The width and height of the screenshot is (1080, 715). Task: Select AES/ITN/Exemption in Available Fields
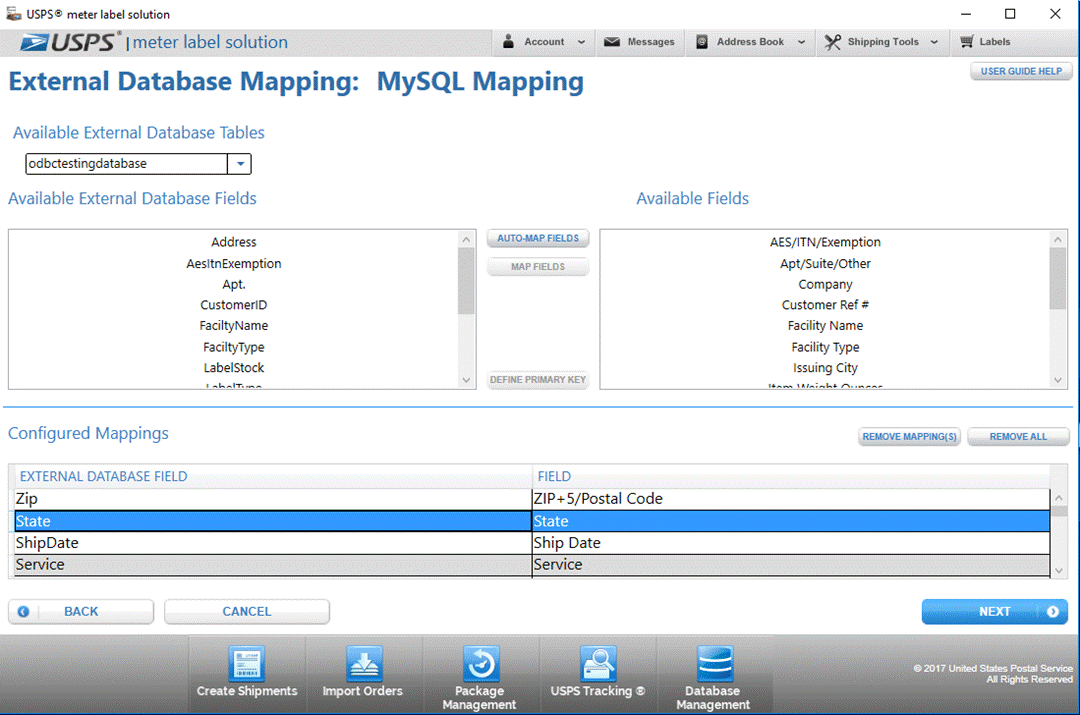click(825, 242)
